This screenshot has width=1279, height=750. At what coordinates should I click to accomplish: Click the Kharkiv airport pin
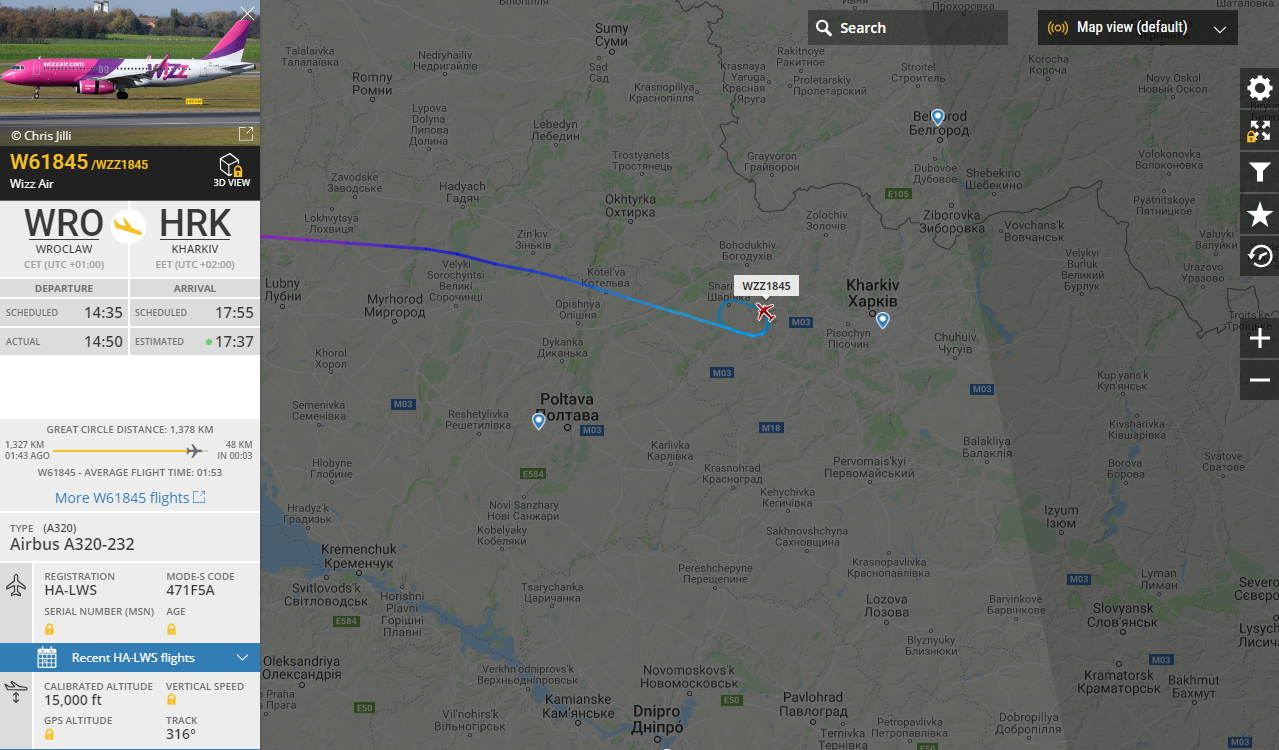click(883, 320)
